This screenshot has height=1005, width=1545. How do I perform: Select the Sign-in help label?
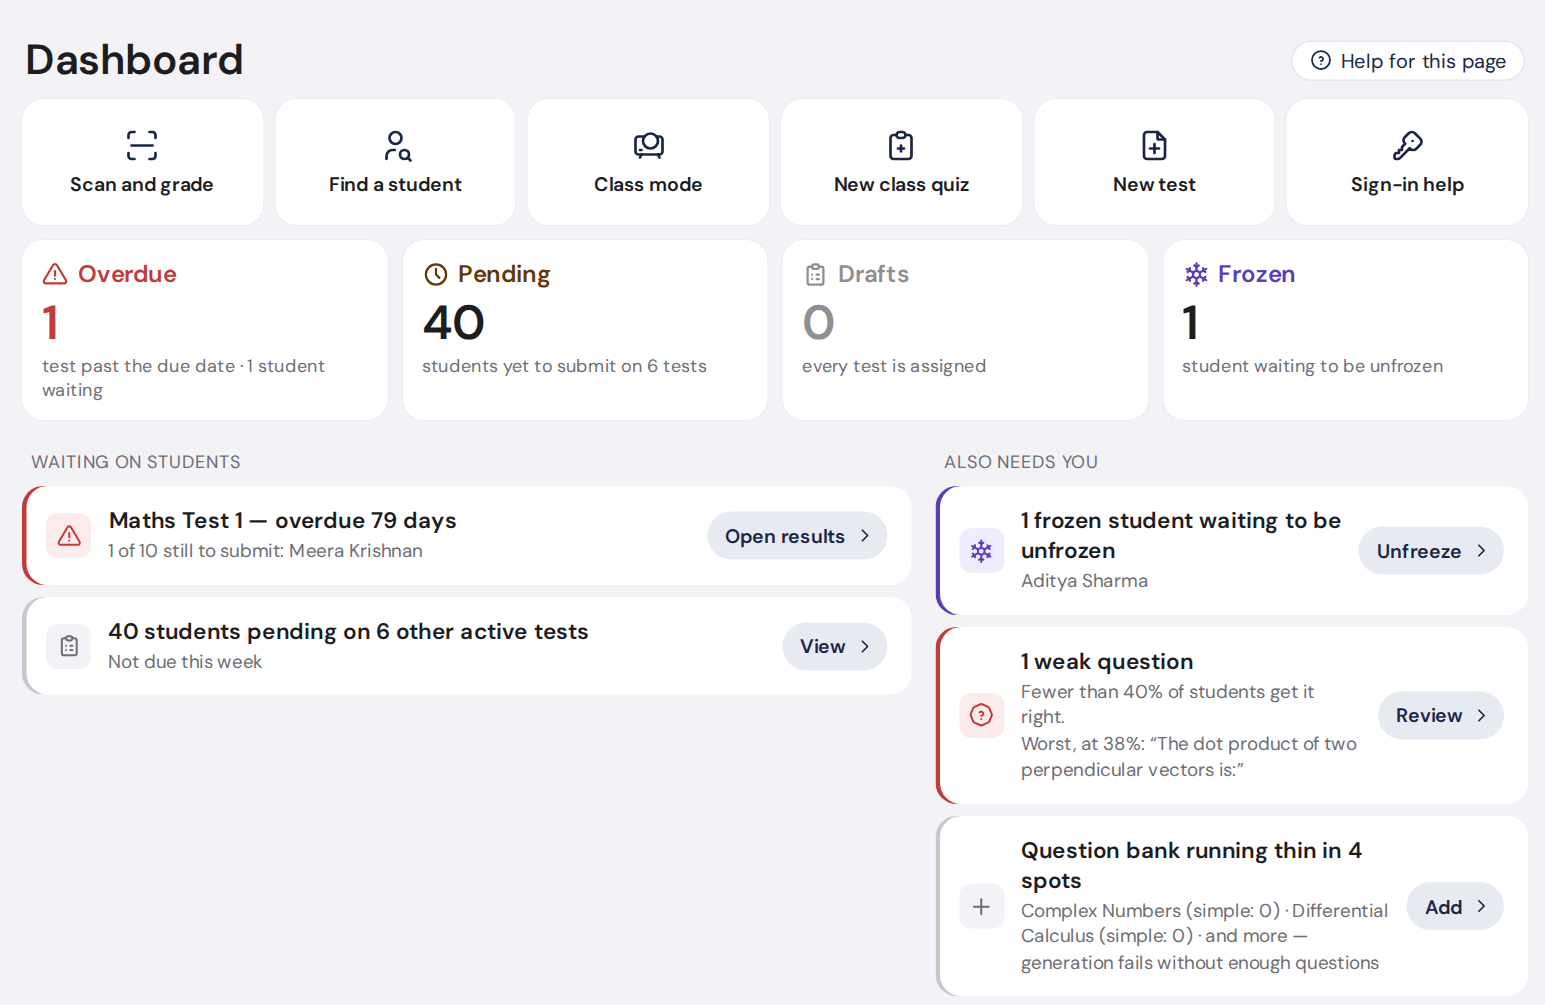[1407, 185]
